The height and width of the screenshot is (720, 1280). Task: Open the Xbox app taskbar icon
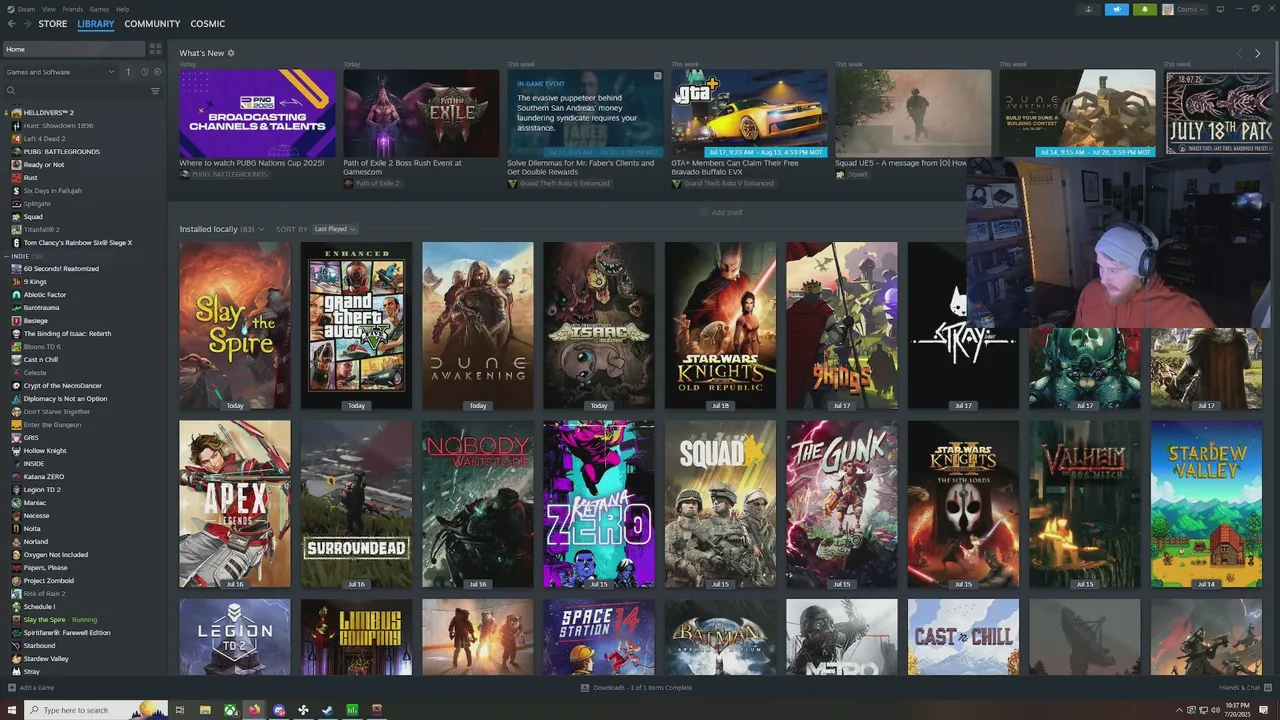point(230,710)
